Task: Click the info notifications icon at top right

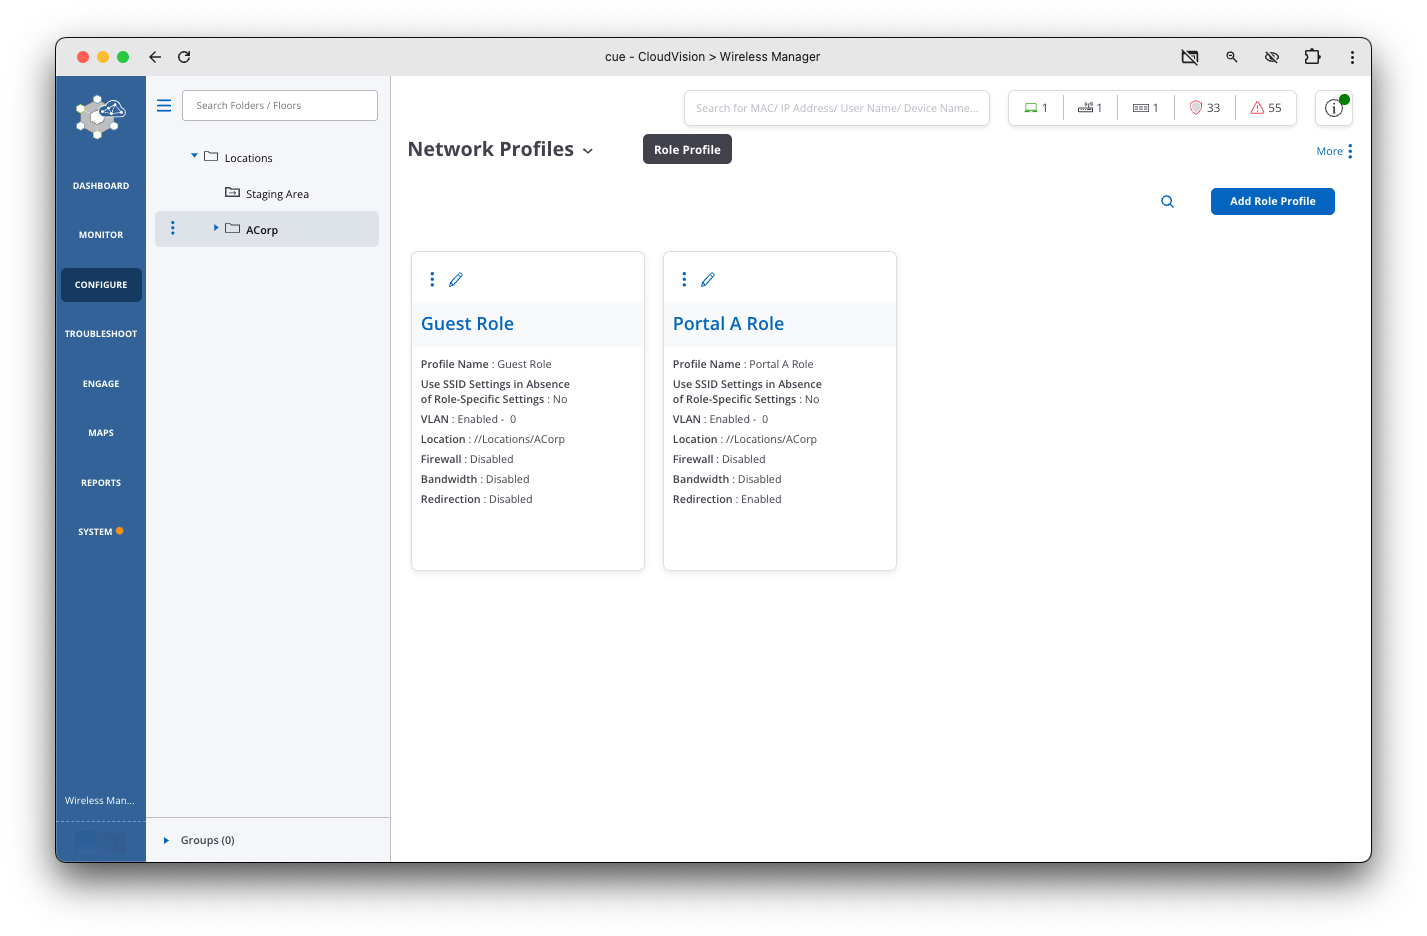Action: point(1333,108)
